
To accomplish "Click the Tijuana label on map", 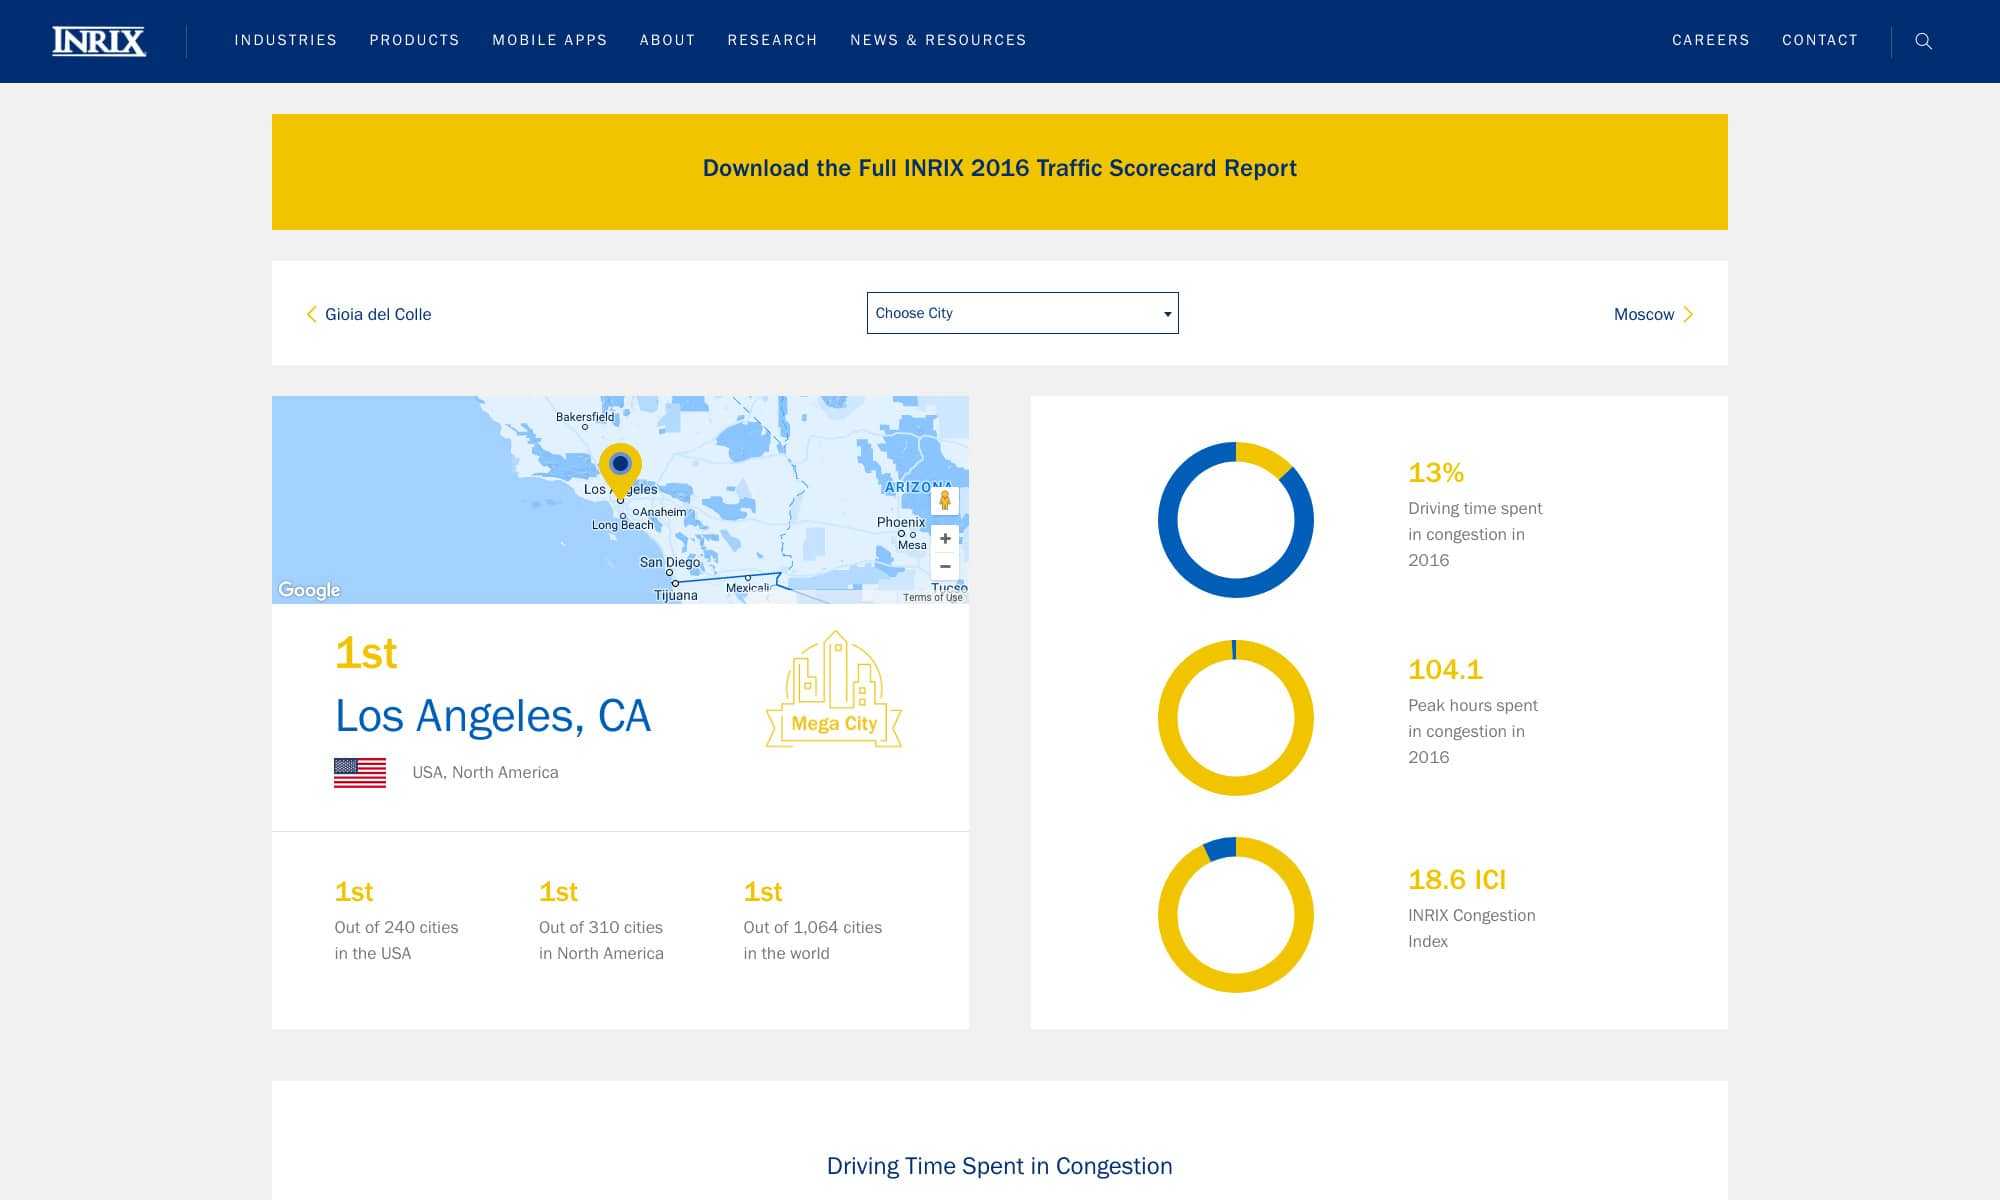I will click(676, 595).
